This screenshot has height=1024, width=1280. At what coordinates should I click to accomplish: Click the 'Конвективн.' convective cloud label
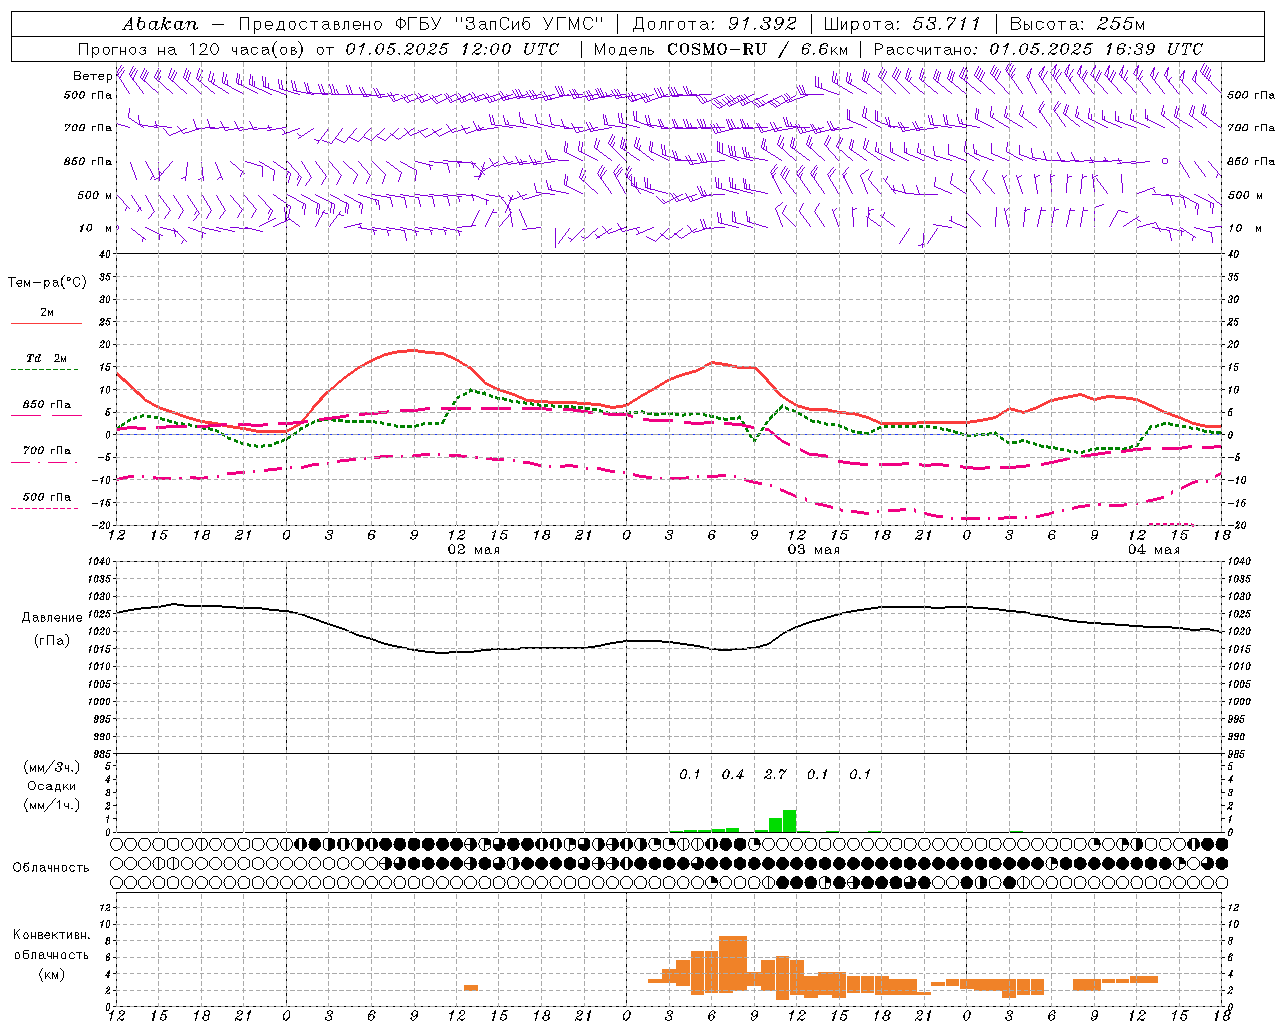[x=51, y=935]
